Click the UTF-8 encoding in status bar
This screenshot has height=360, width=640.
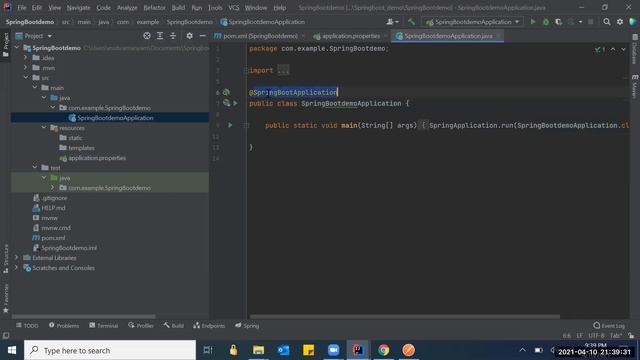pos(596,336)
